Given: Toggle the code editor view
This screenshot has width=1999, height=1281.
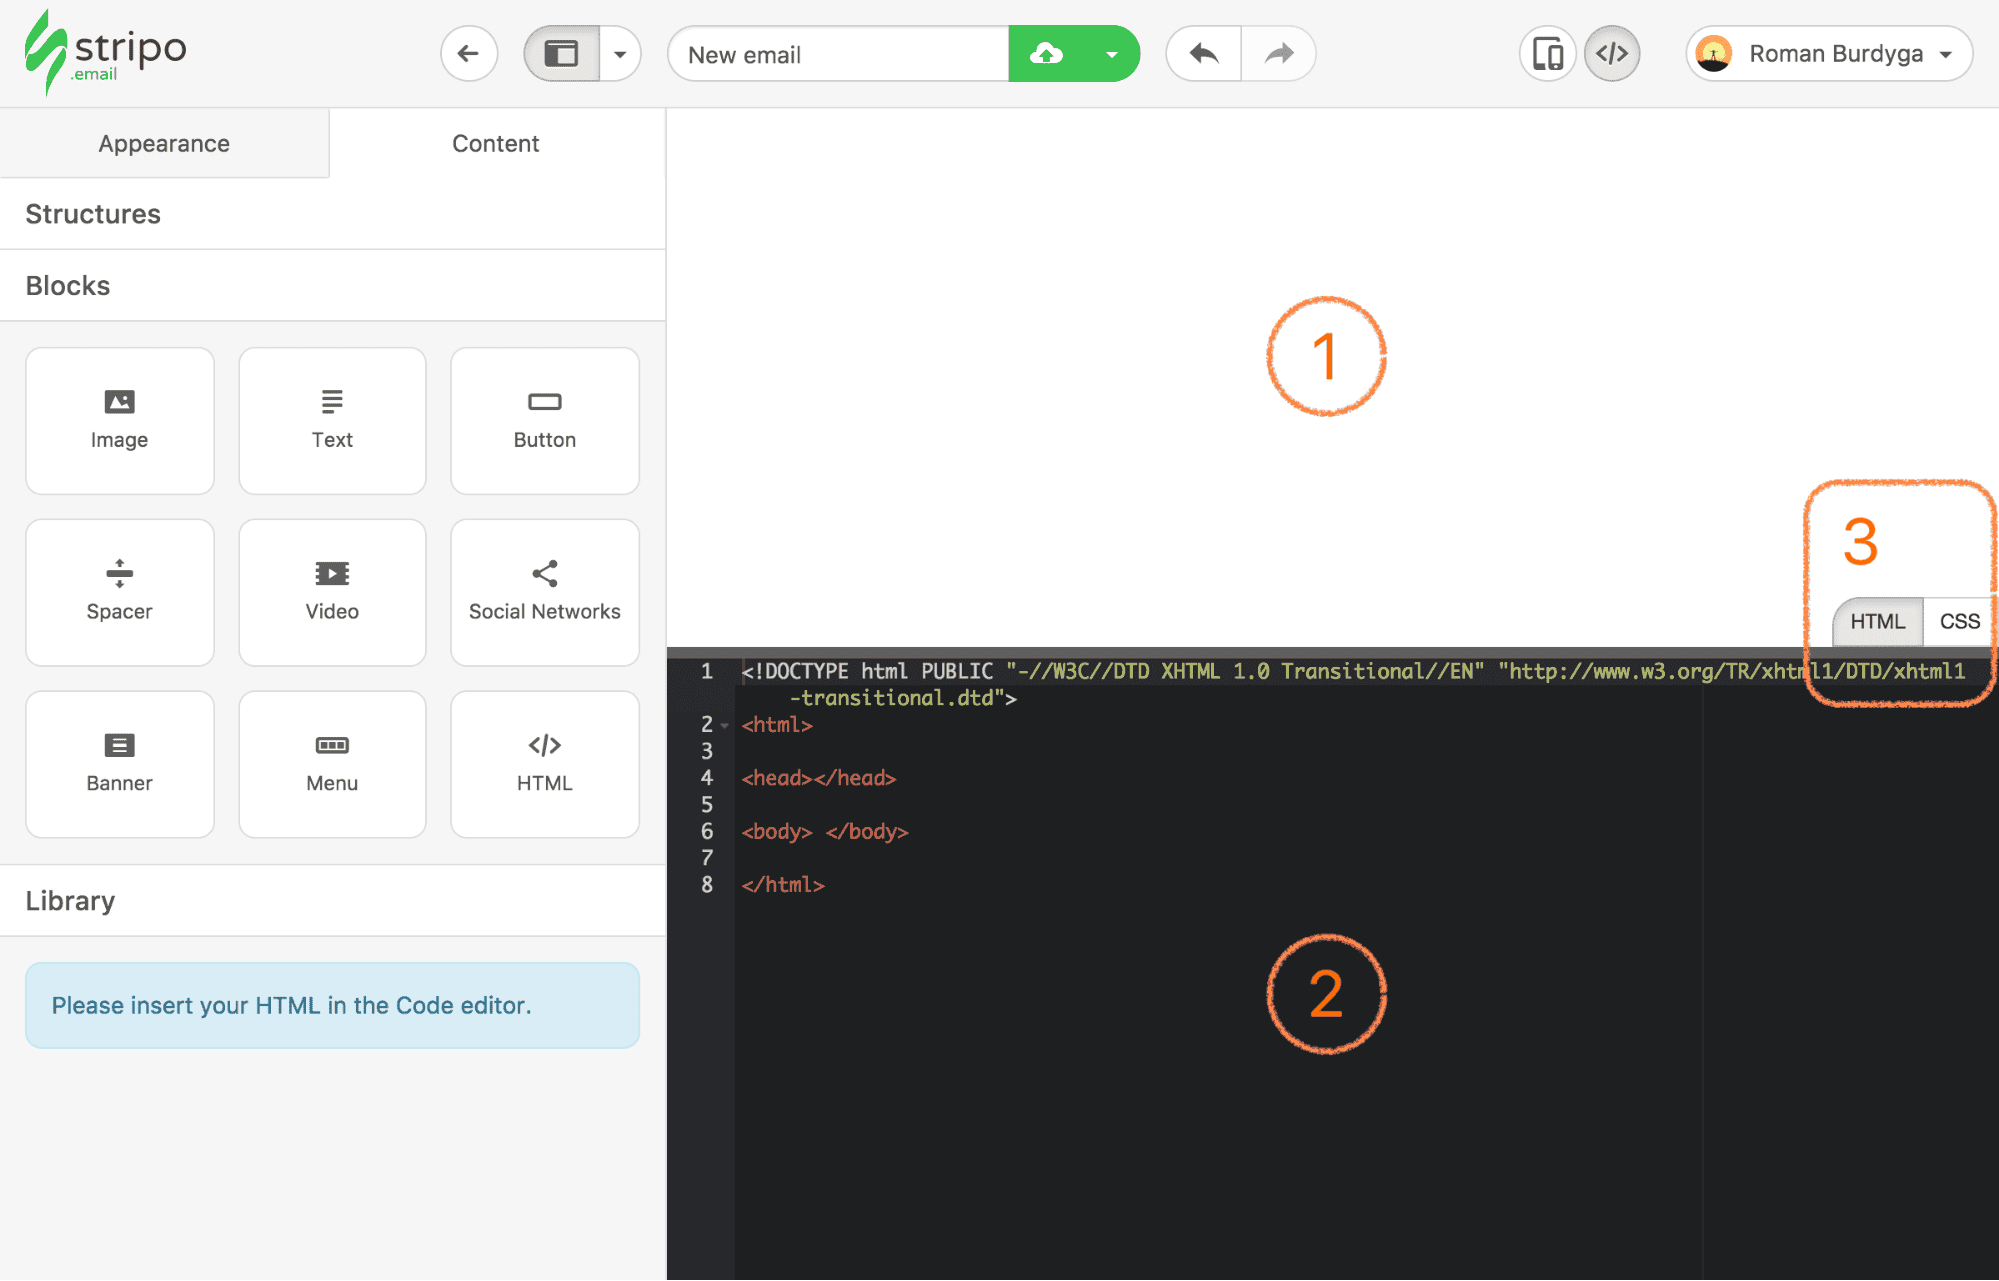Looking at the screenshot, I should 1611,53.
